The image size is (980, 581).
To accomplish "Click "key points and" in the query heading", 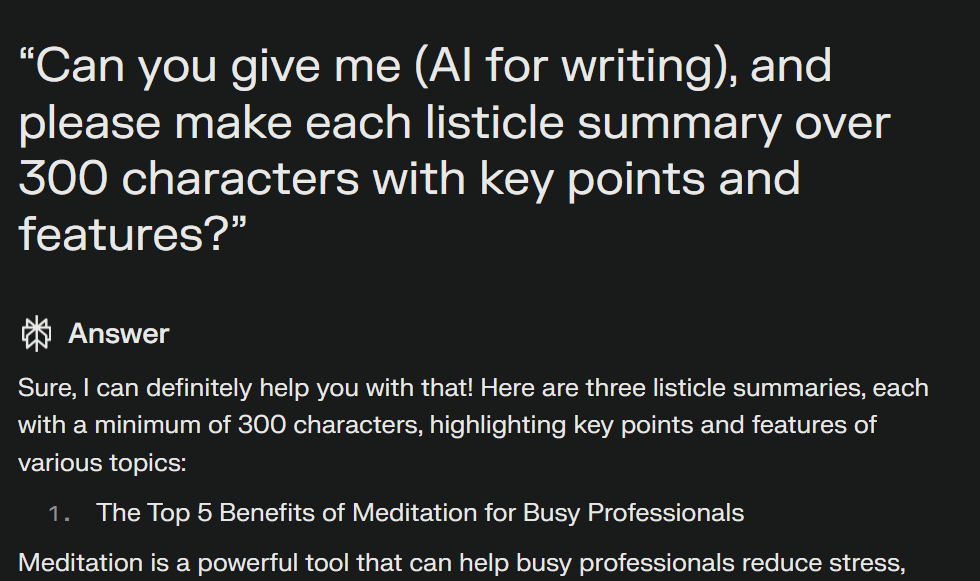I will pos(640,180).
